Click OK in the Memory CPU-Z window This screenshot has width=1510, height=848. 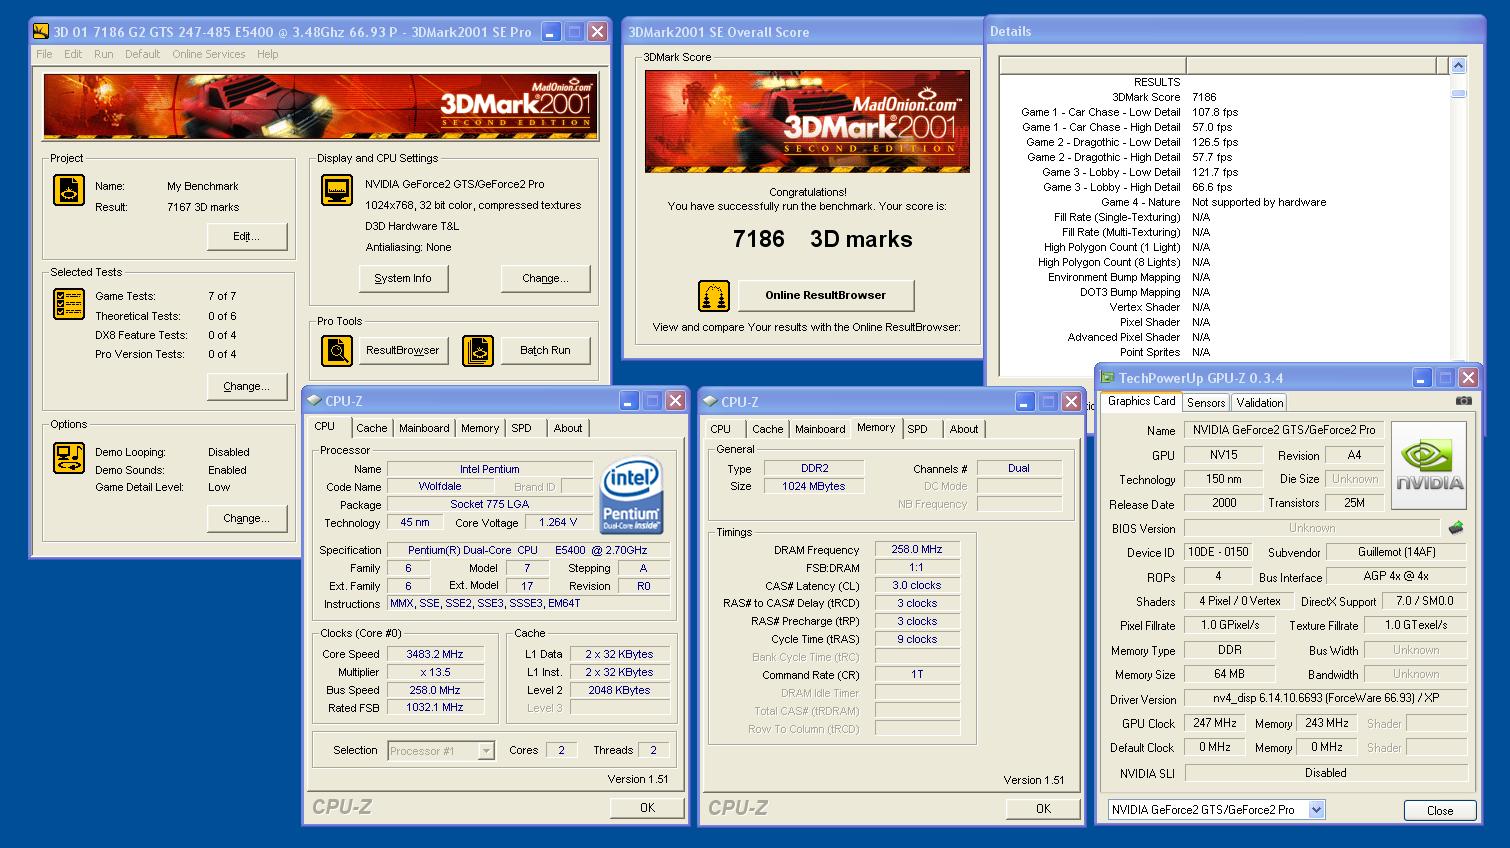coord(1043,809)
